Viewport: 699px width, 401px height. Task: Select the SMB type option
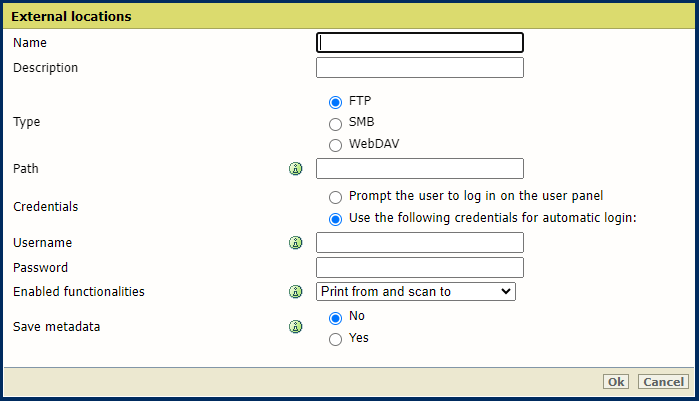pos(335,123)
